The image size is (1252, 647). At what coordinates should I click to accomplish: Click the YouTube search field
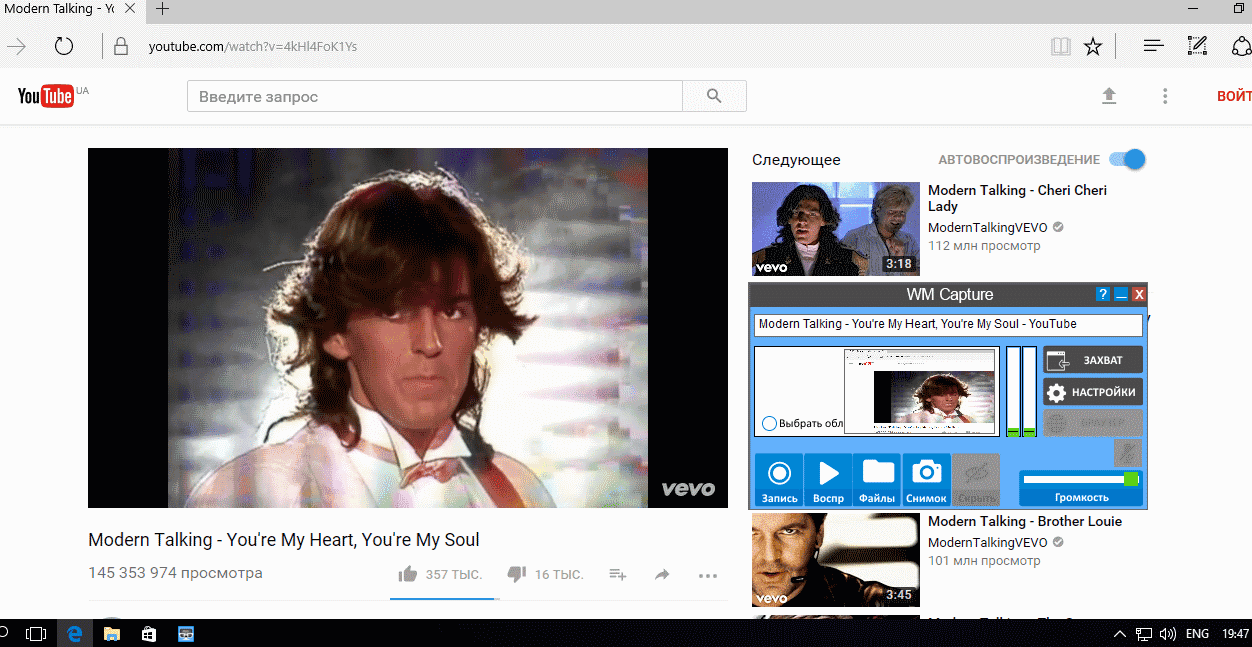pos(435,96)
